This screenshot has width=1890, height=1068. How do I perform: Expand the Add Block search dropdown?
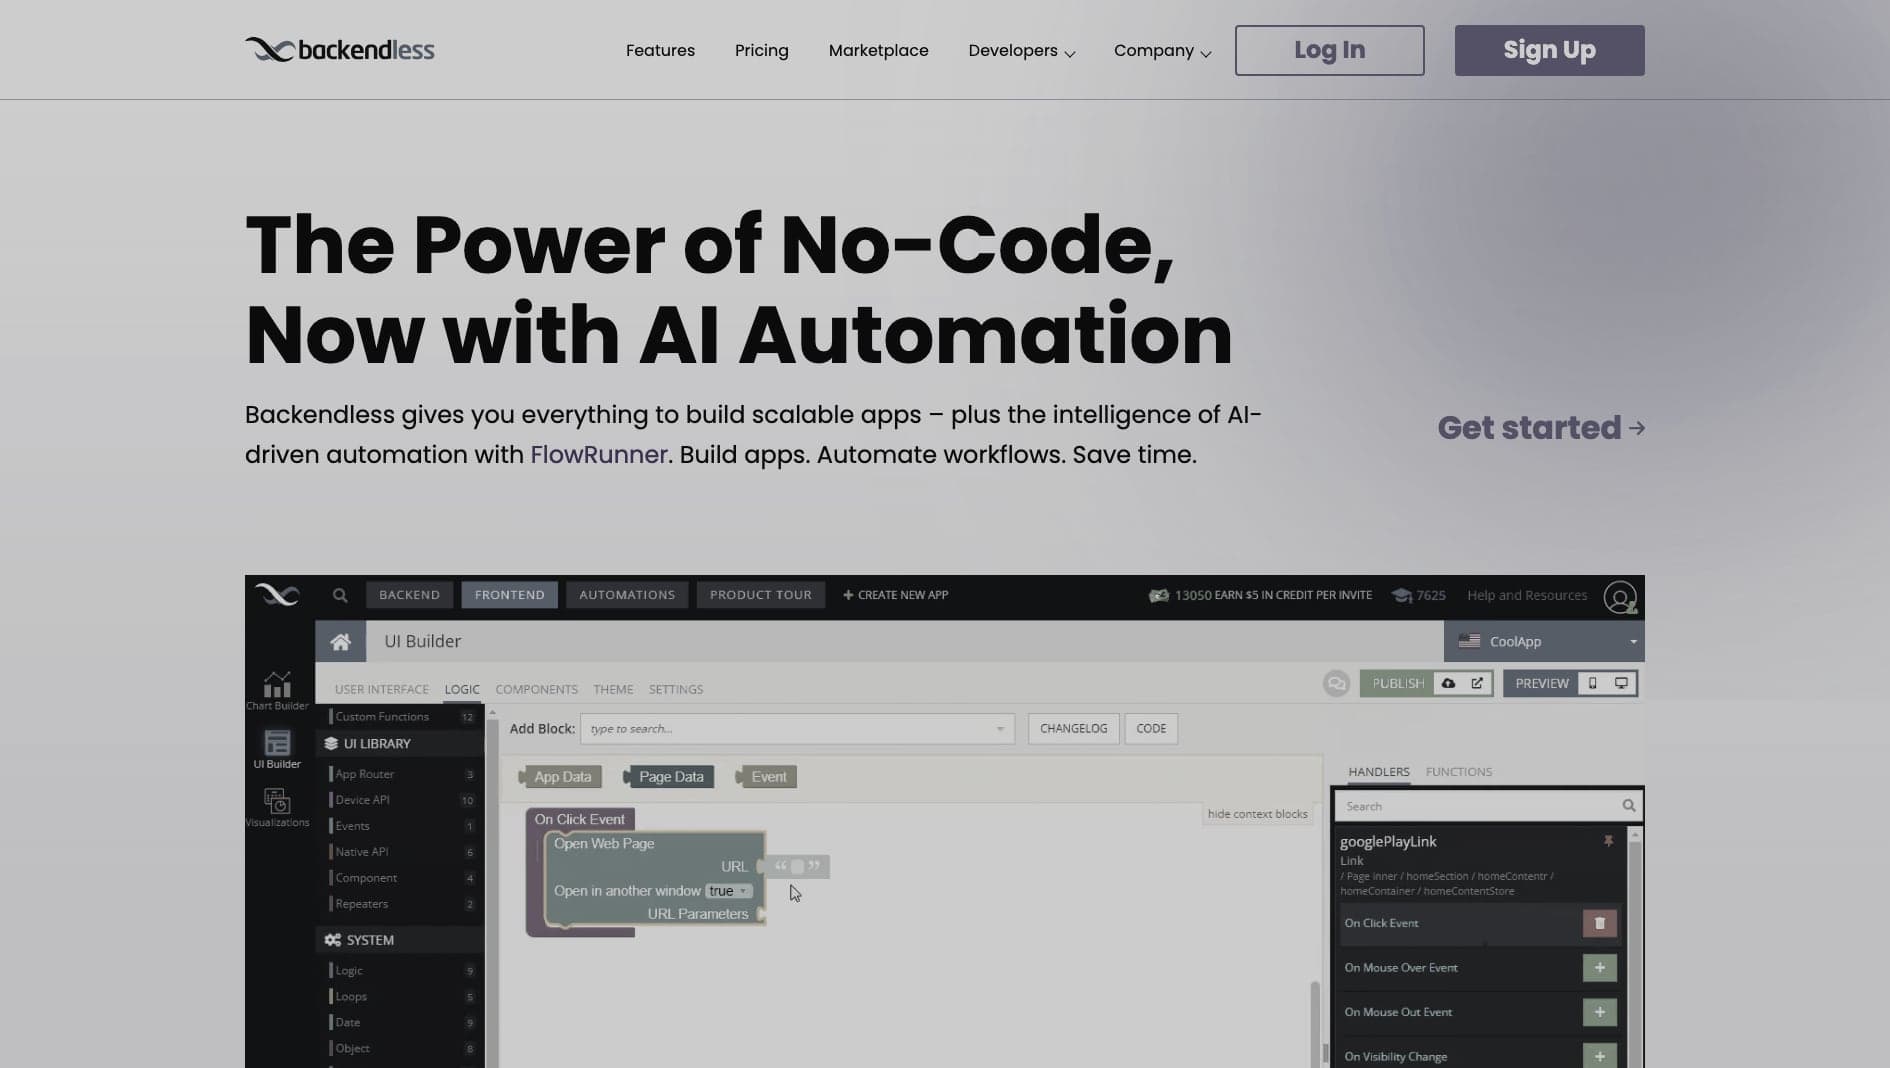999,729
